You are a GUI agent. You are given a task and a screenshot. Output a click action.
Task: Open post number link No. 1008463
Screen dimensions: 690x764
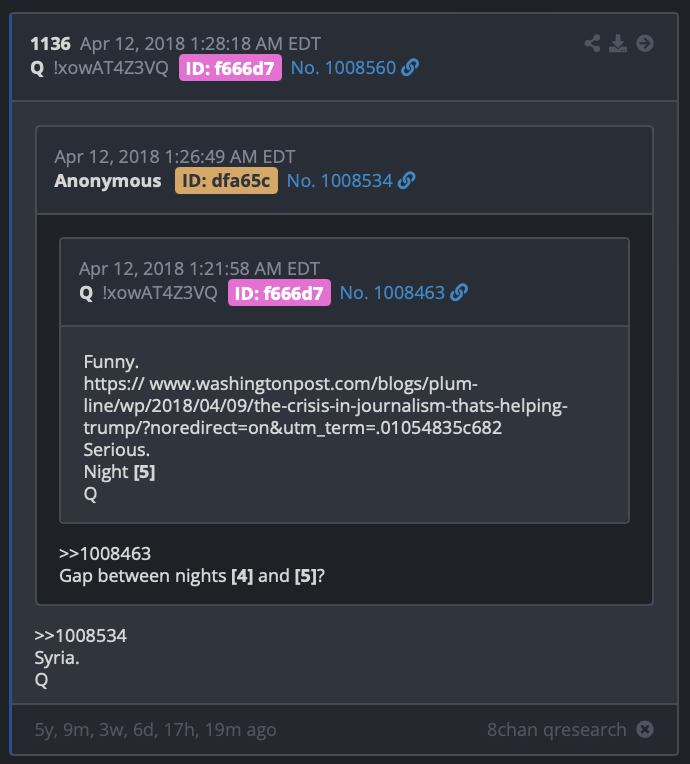[392, 293]
